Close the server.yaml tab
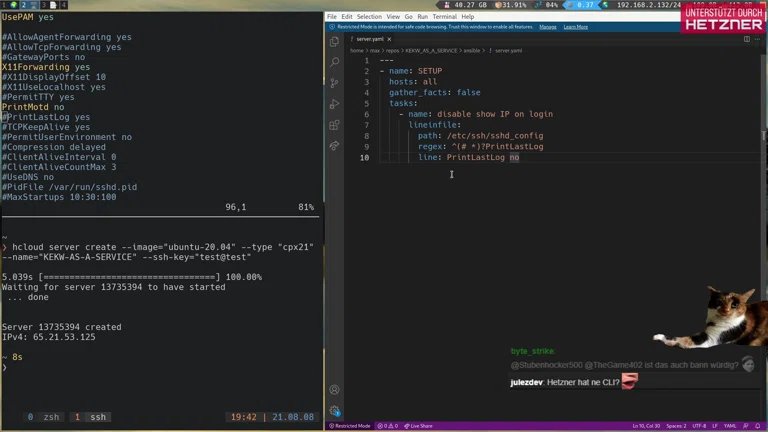 point(391,39)
